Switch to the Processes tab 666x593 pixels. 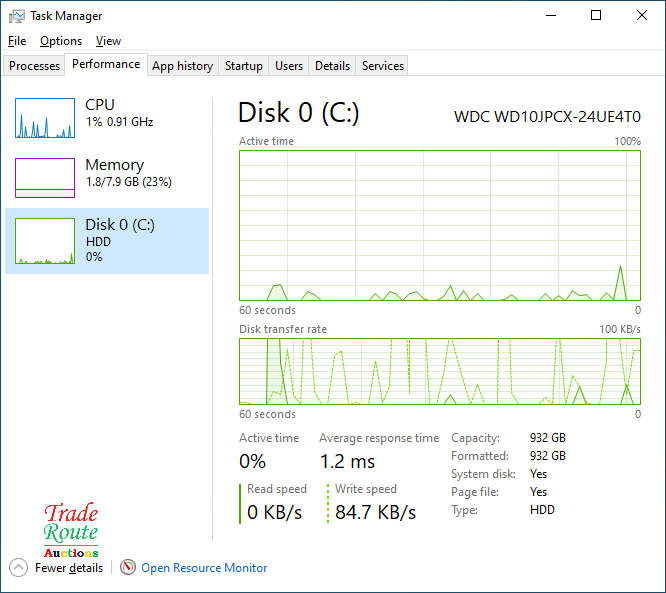(x=35, y=66)
